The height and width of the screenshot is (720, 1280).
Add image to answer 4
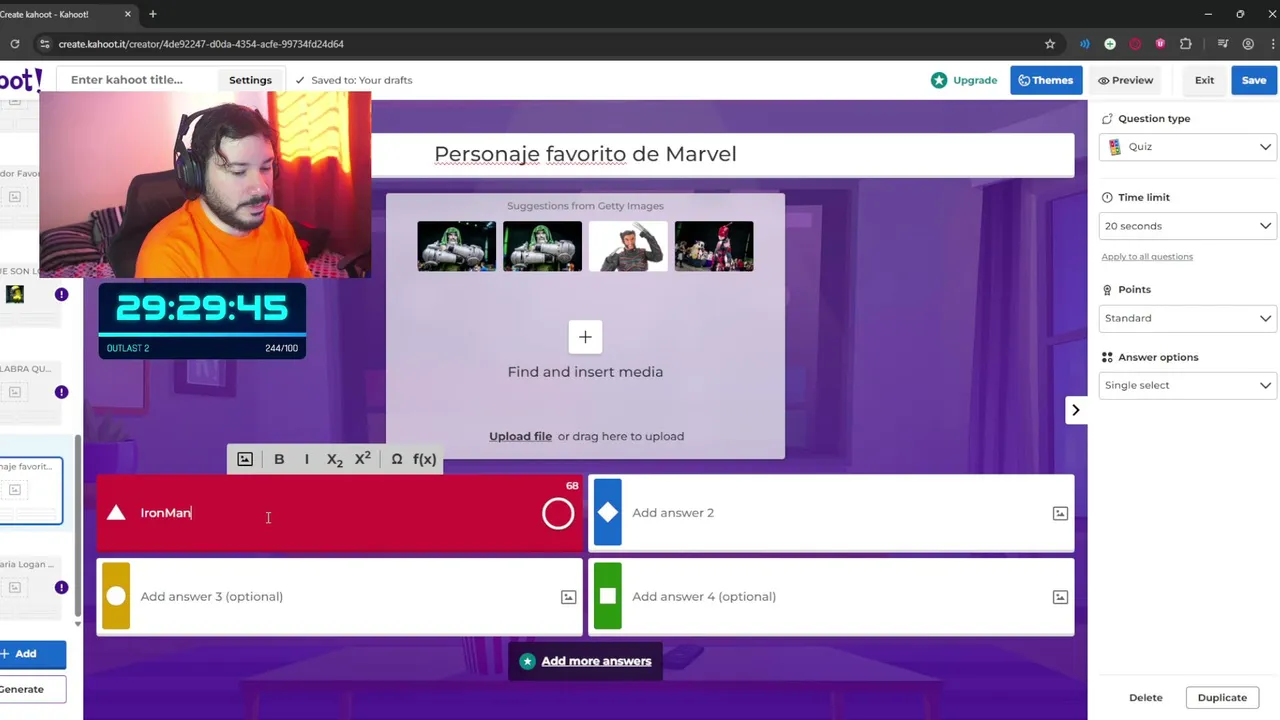[1060, 597]
